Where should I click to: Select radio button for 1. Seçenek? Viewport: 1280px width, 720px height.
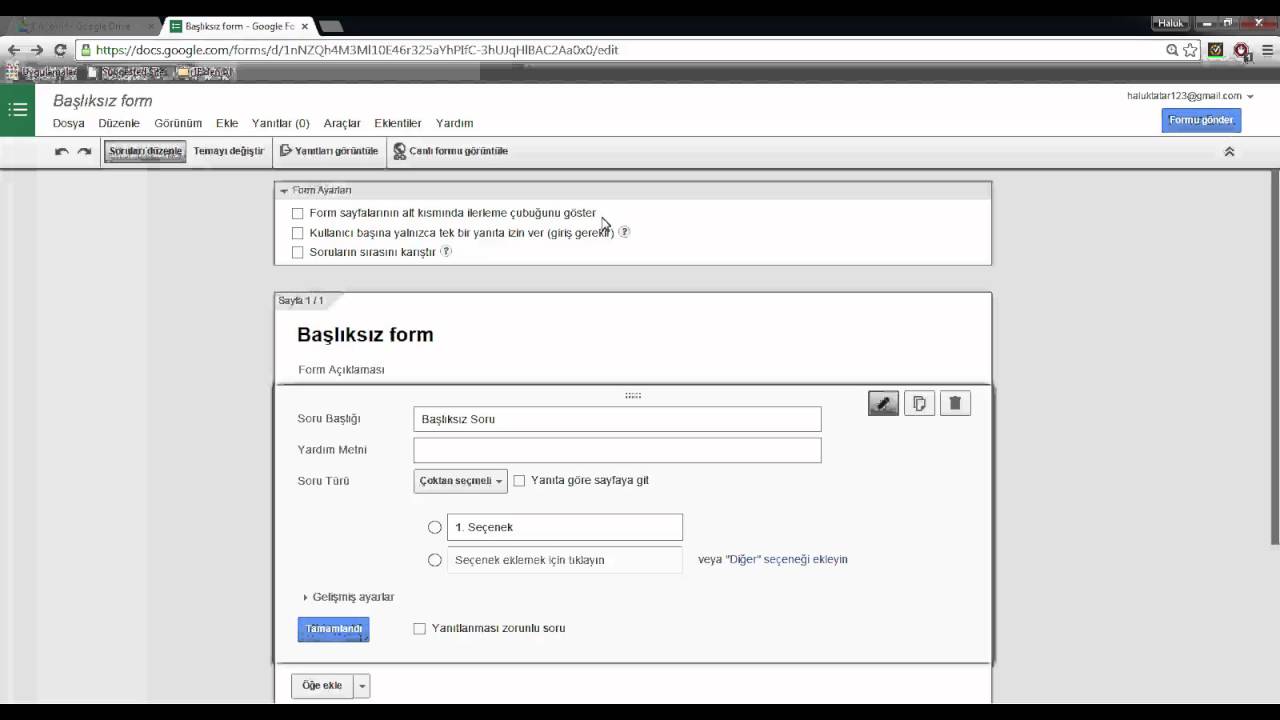click(x=435, y=527)
